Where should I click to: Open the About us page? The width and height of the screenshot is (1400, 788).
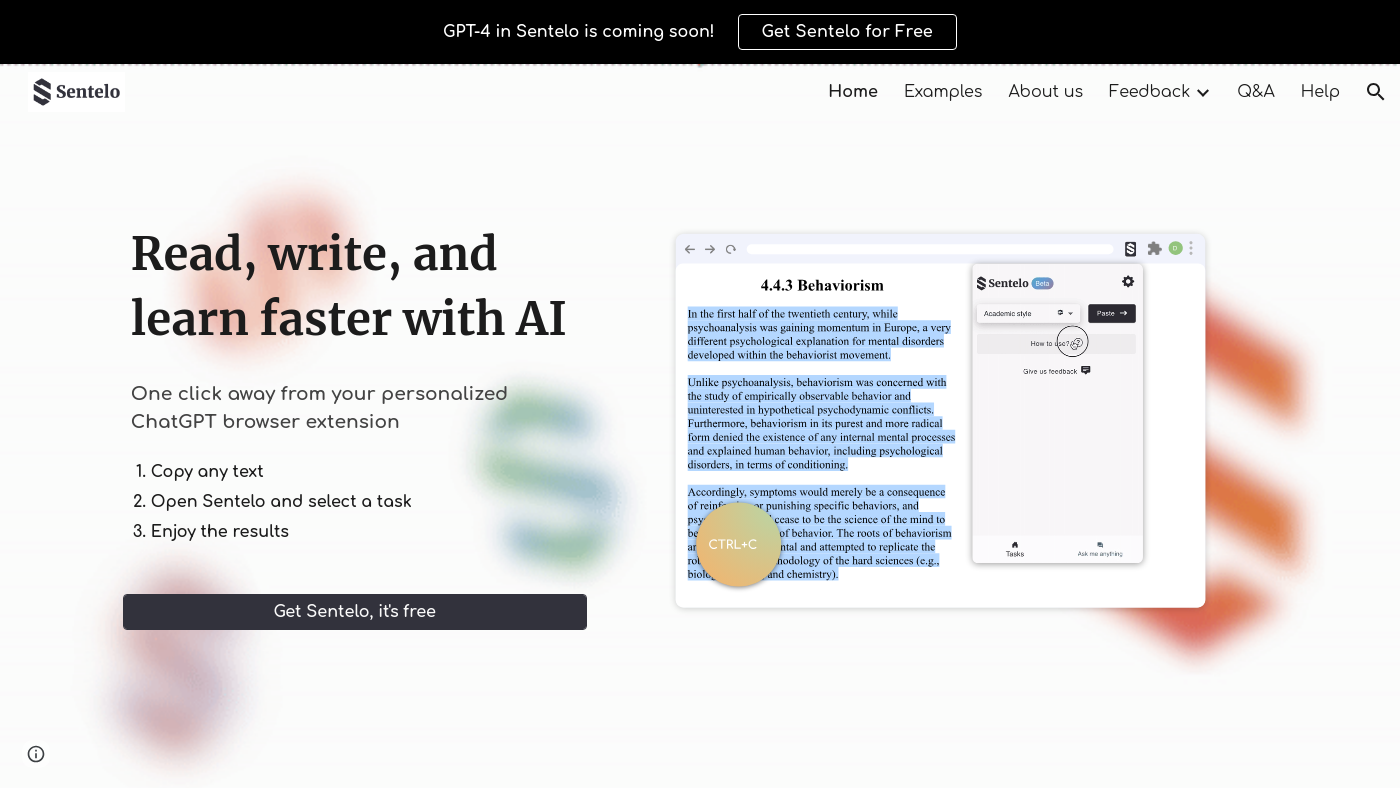1045,92
